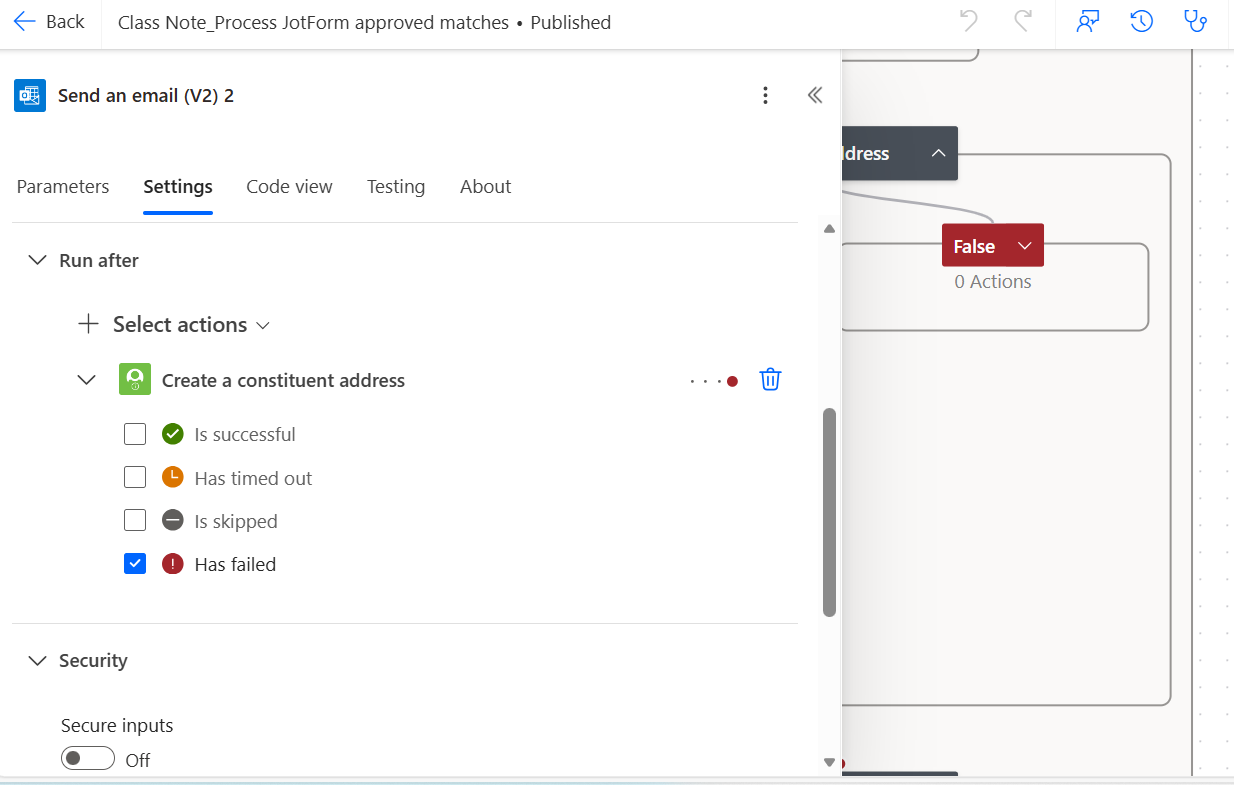Screen dimensions: 1234x785
Task: Check the Is skipped checkbox
Action: 135,520
